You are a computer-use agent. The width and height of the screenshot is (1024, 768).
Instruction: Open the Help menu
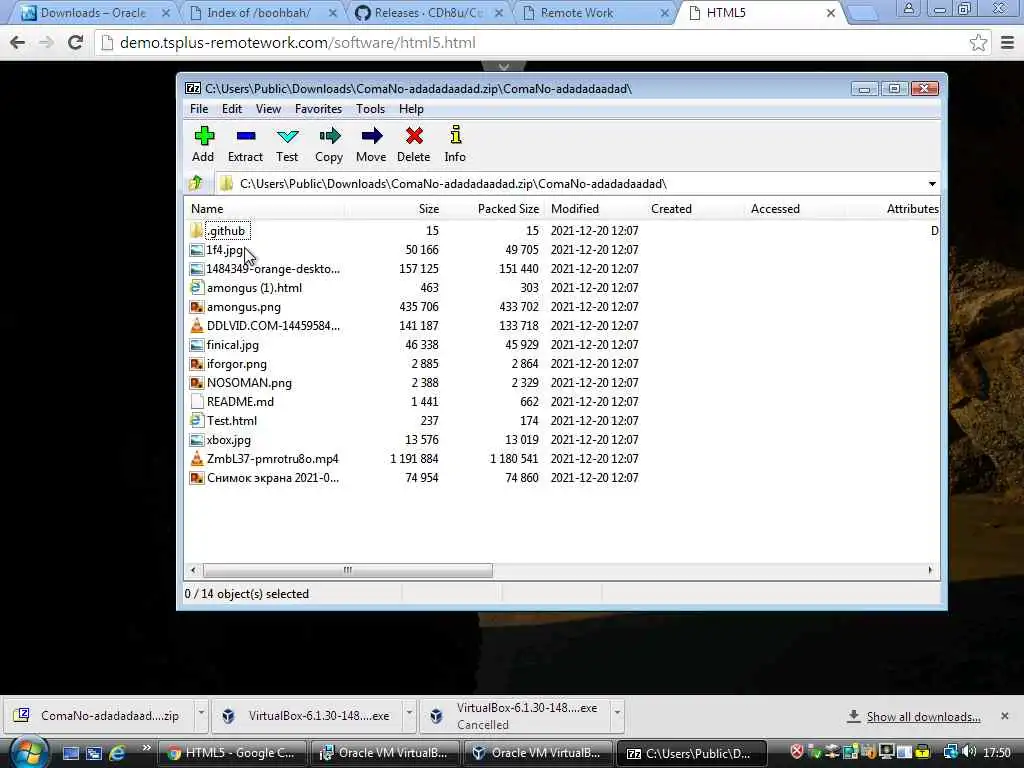[411, 108]
